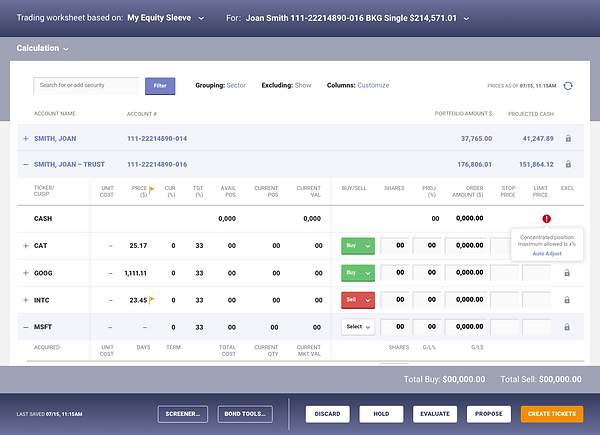The width and height of the screenshot is (600, 435).
Task: Click the MSFT shares input field
Action: [x=395, y=327]
